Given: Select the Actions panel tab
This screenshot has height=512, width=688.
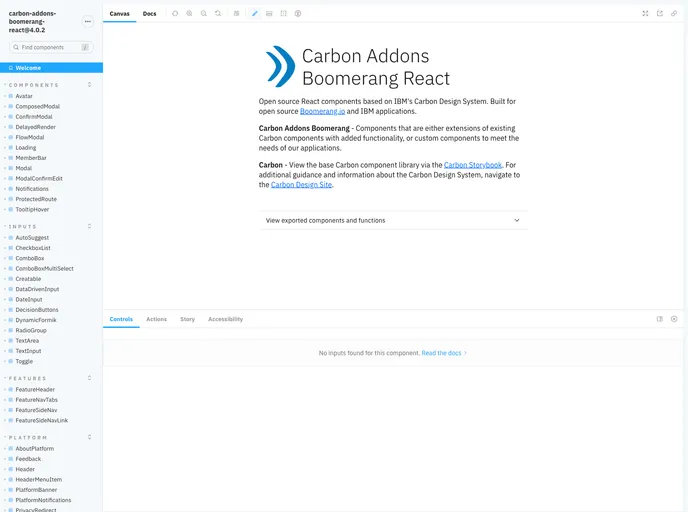Looking at the screenshot, I should tap(156, 319).
